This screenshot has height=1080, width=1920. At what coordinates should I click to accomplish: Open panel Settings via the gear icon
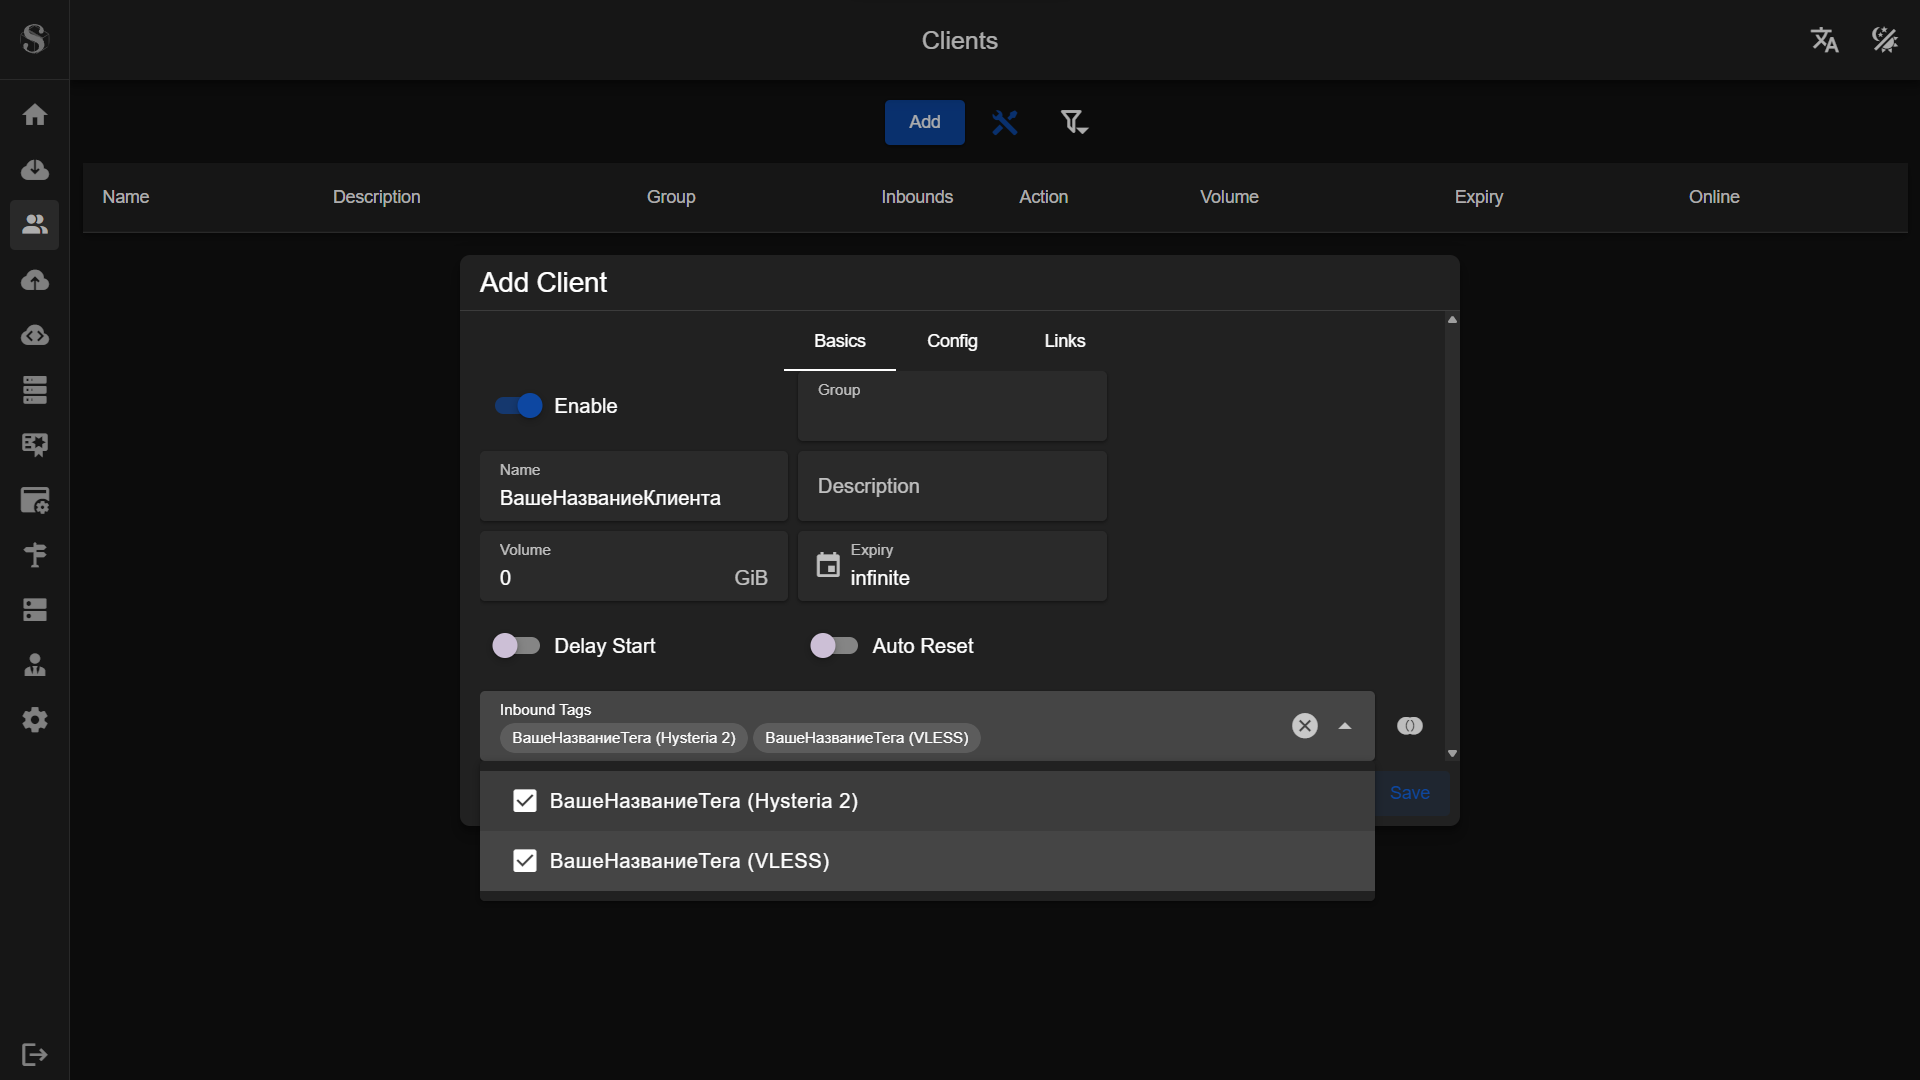pos(35,720)
